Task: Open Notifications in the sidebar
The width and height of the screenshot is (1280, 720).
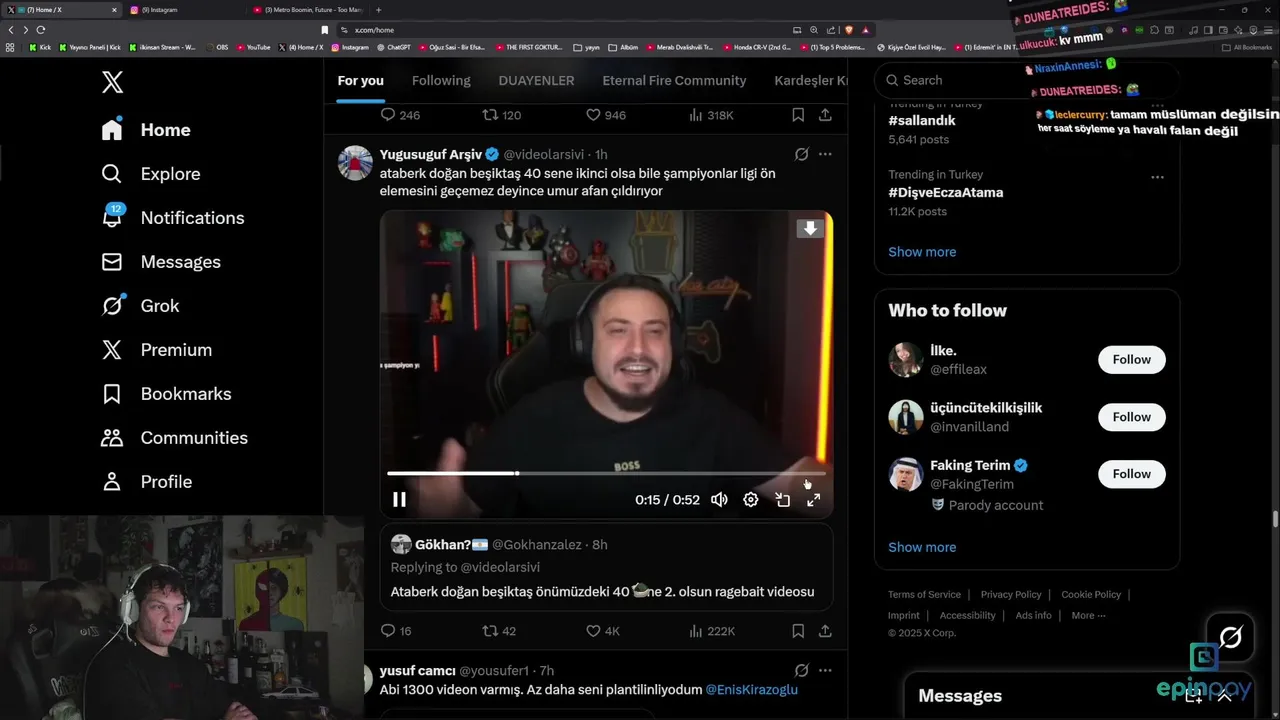Action: [173, 218]
